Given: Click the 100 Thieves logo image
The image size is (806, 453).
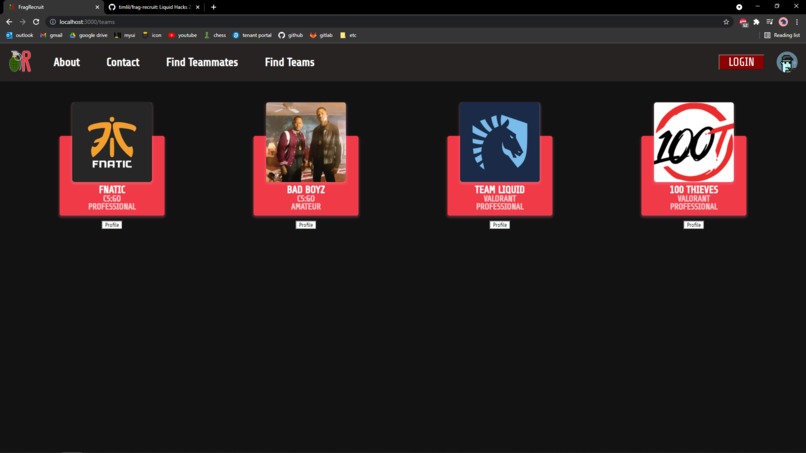Looking at the screenshot, I should click(694, 142).
